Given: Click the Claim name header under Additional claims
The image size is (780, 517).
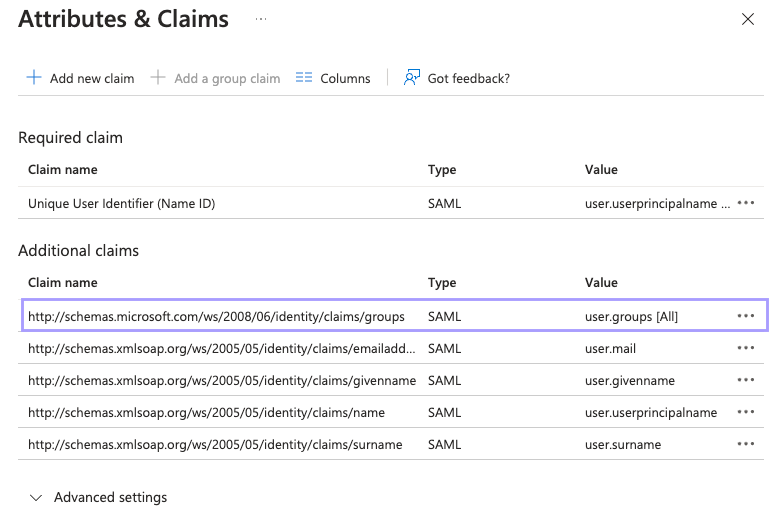Looking at the screenshot, I should point(63,283).
